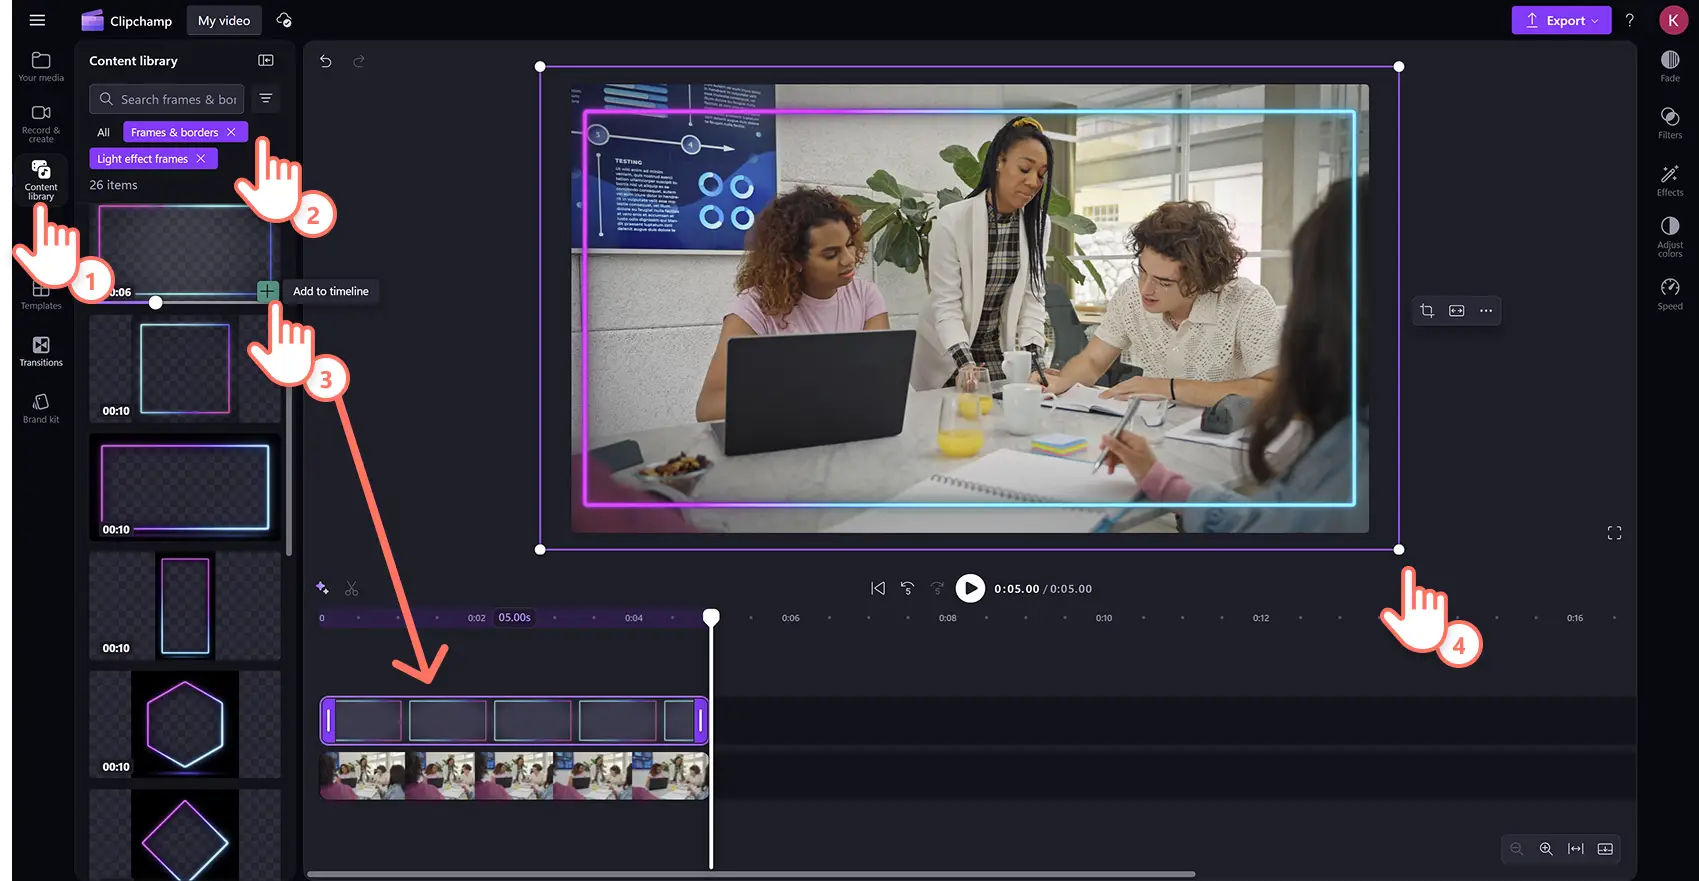
Task: Click the top-left resize handle of preview
Action: click(540, 67)
